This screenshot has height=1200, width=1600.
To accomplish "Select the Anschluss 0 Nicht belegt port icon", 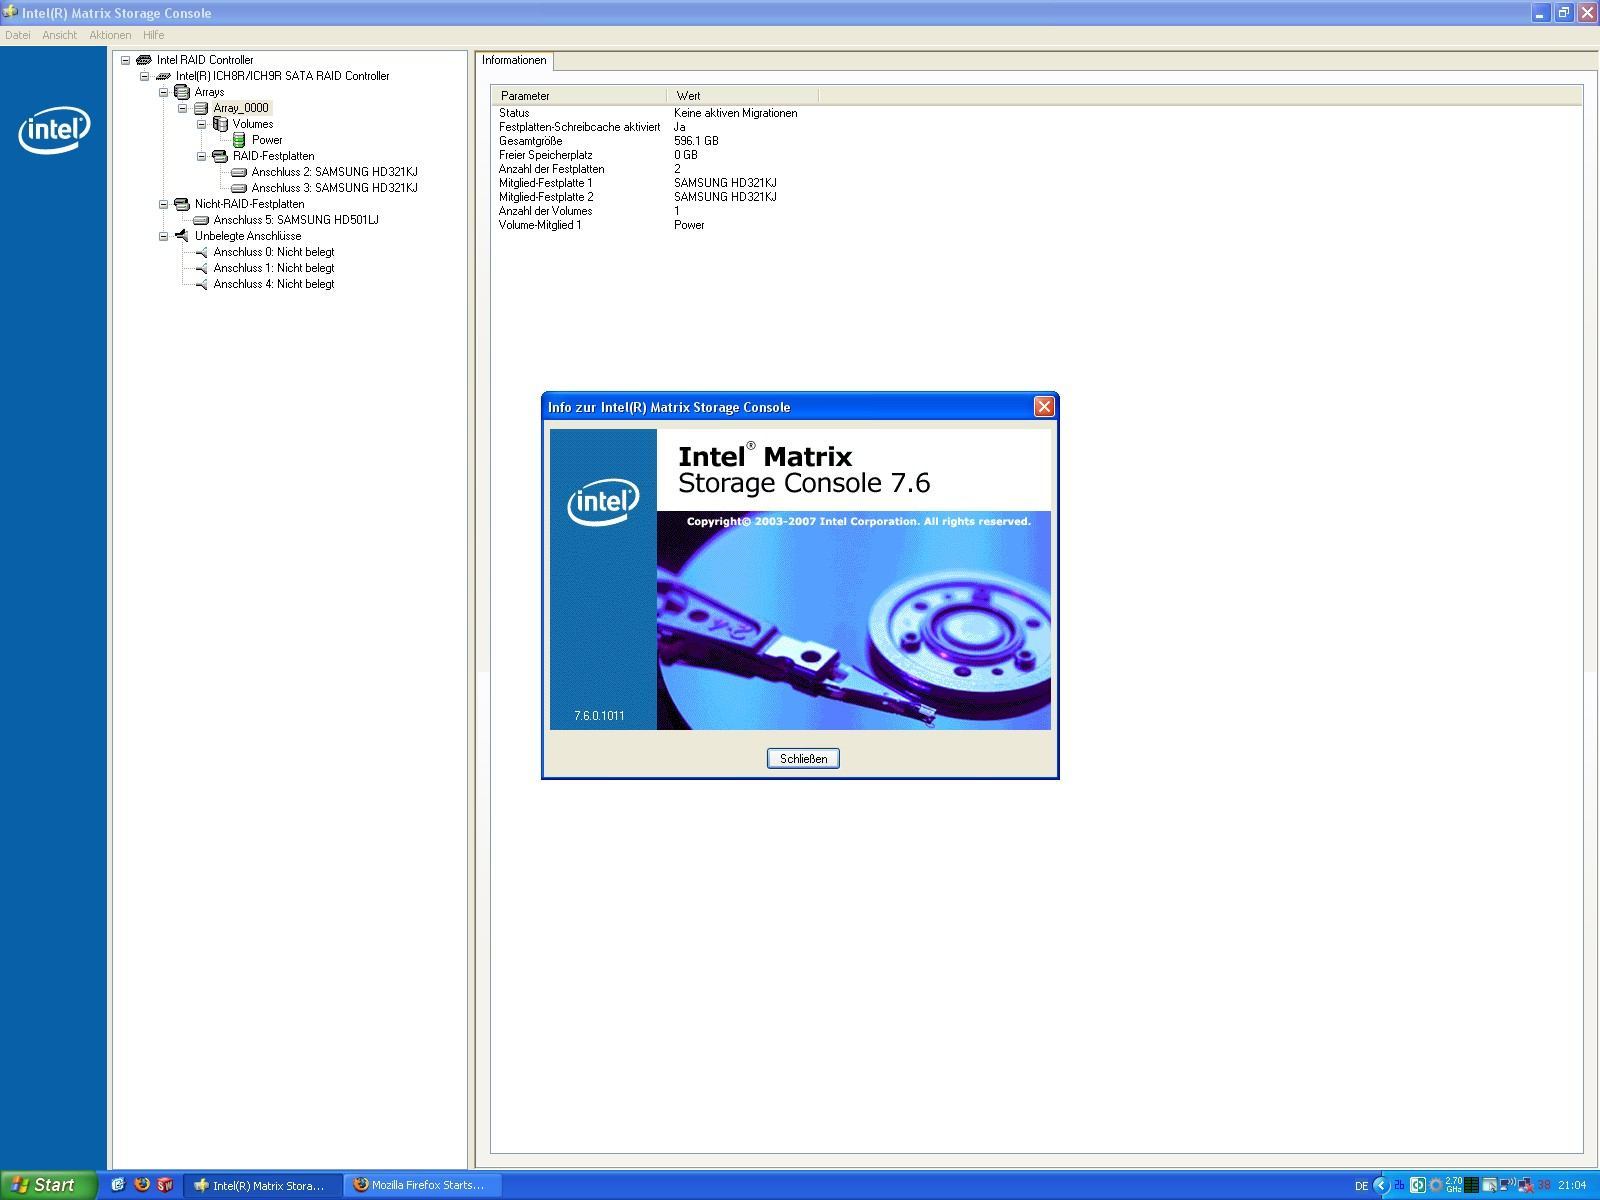I will (201, 252).
